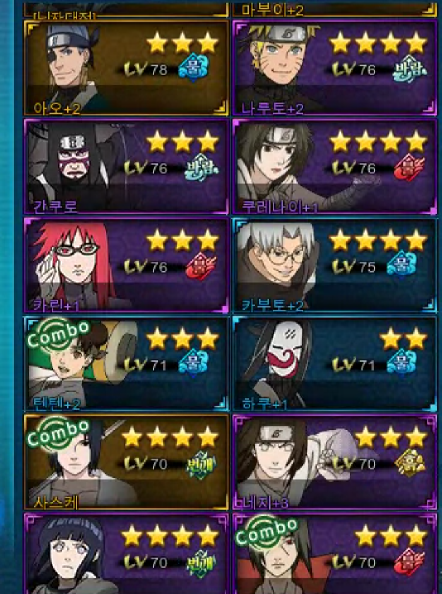Click the lightning element icon on 사스케 card
The height and width of the screenshot is (594, 442).
click(x=201, y=465)
